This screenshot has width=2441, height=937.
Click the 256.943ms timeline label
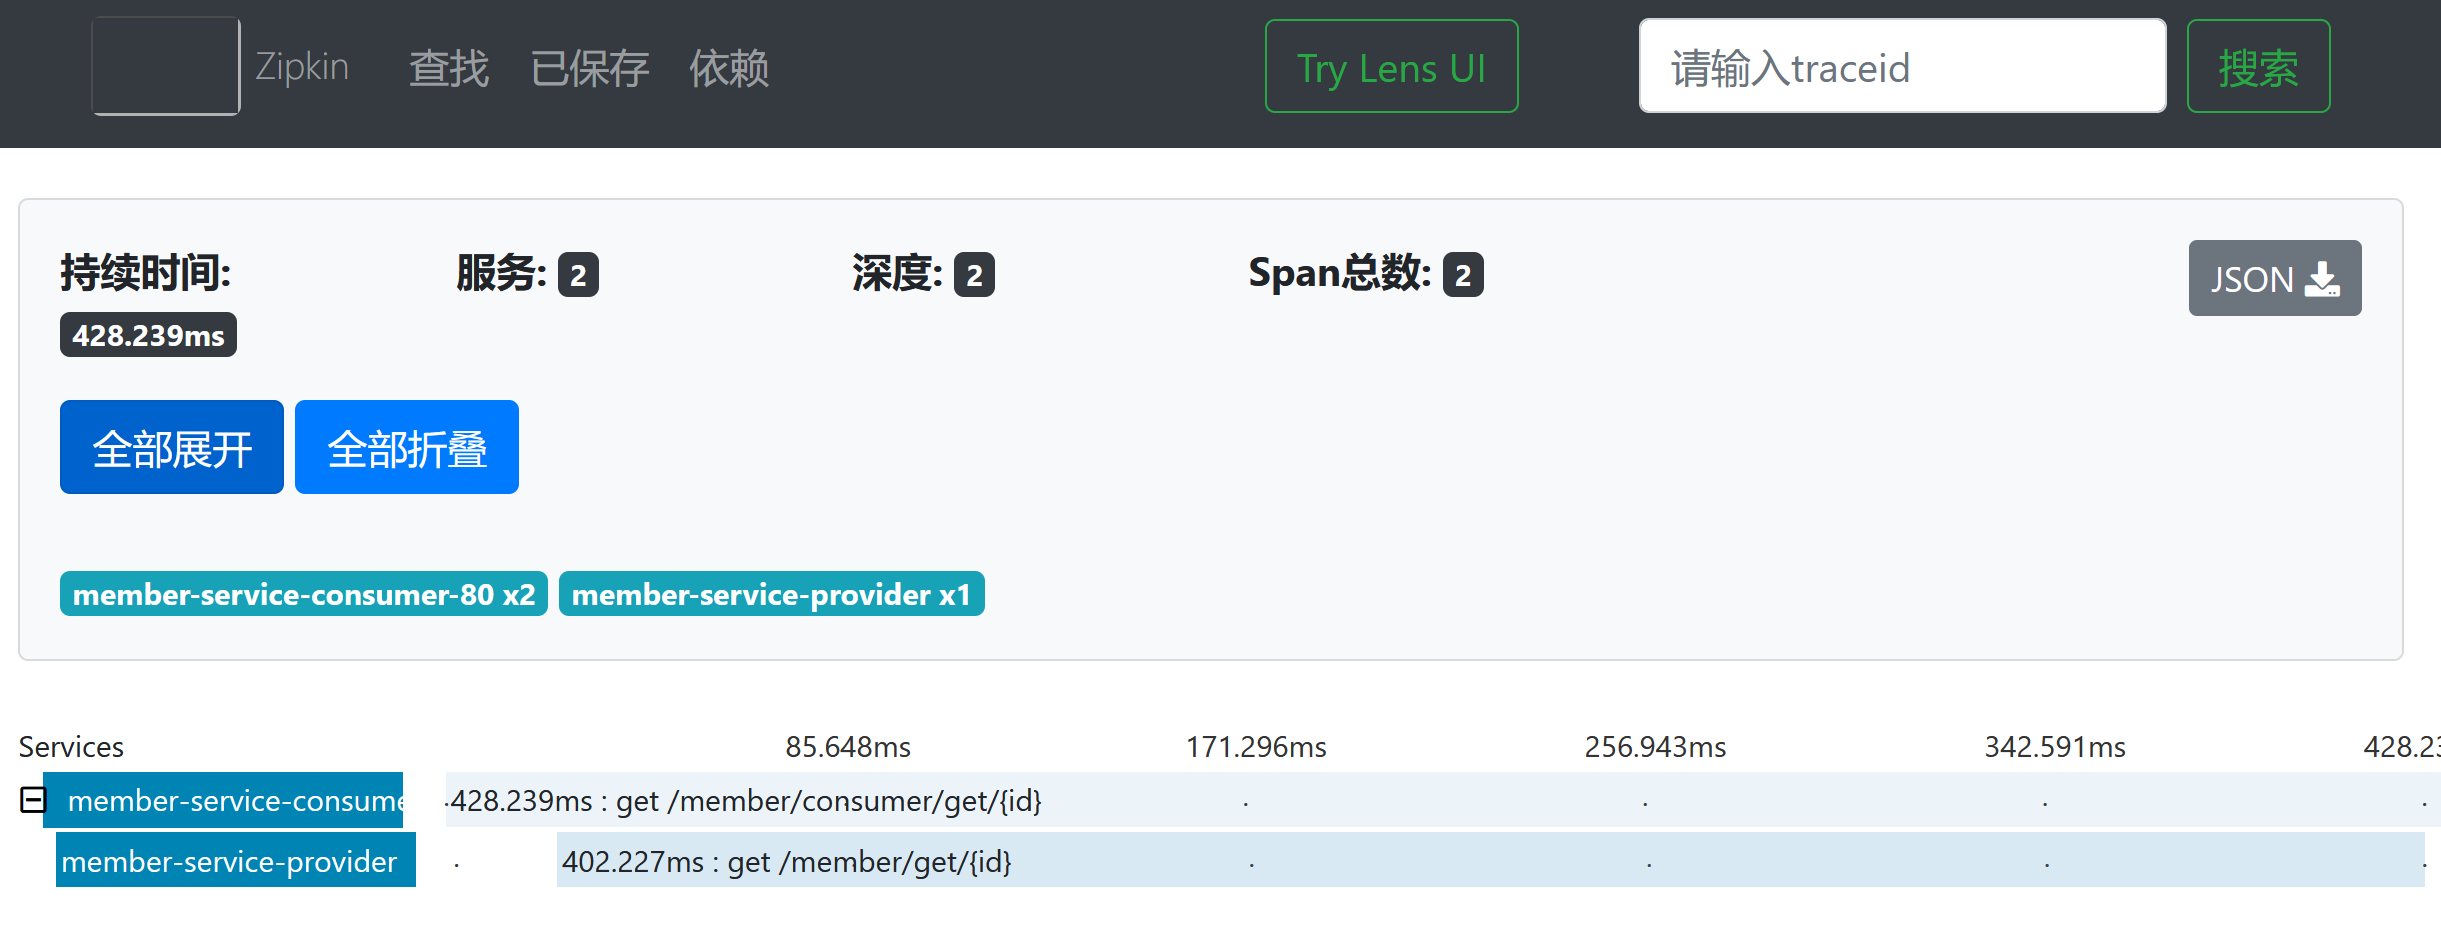click(1655, 747)
